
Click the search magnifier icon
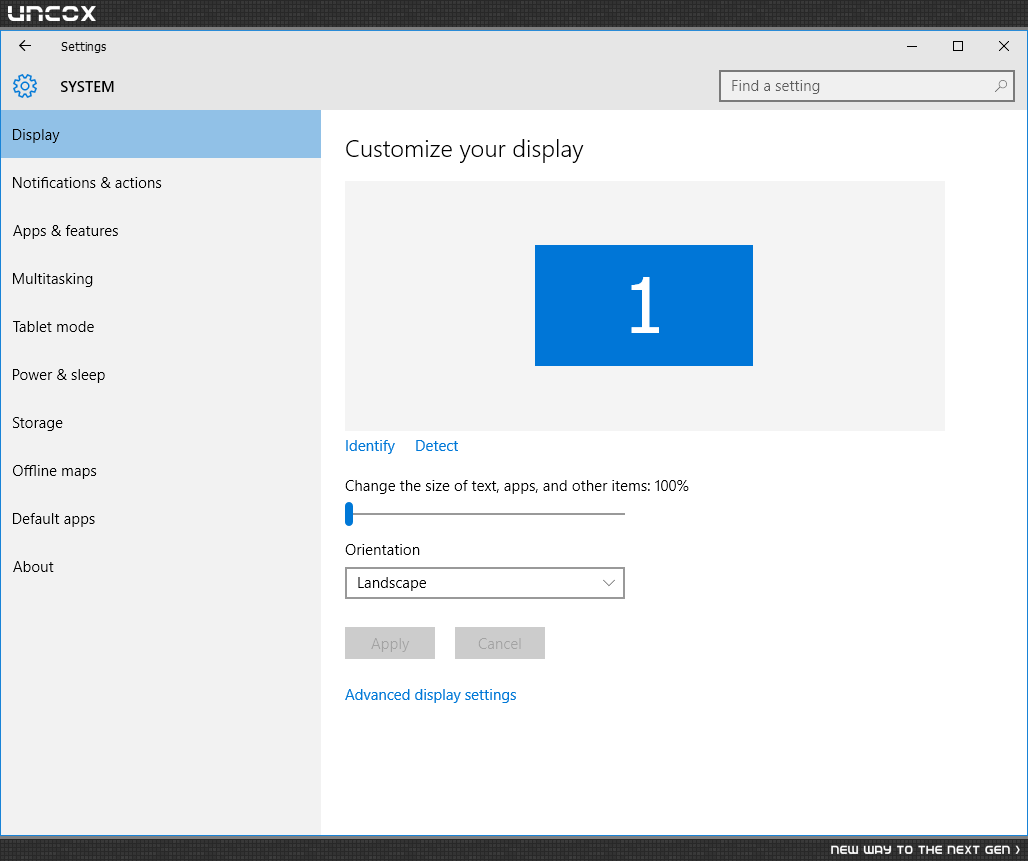1000,86
